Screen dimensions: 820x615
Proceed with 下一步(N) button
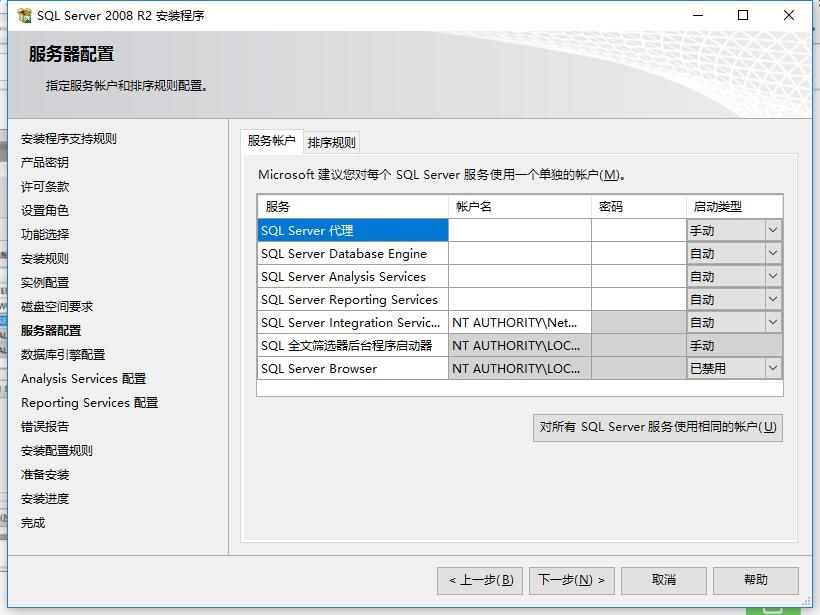pos(572,580)
